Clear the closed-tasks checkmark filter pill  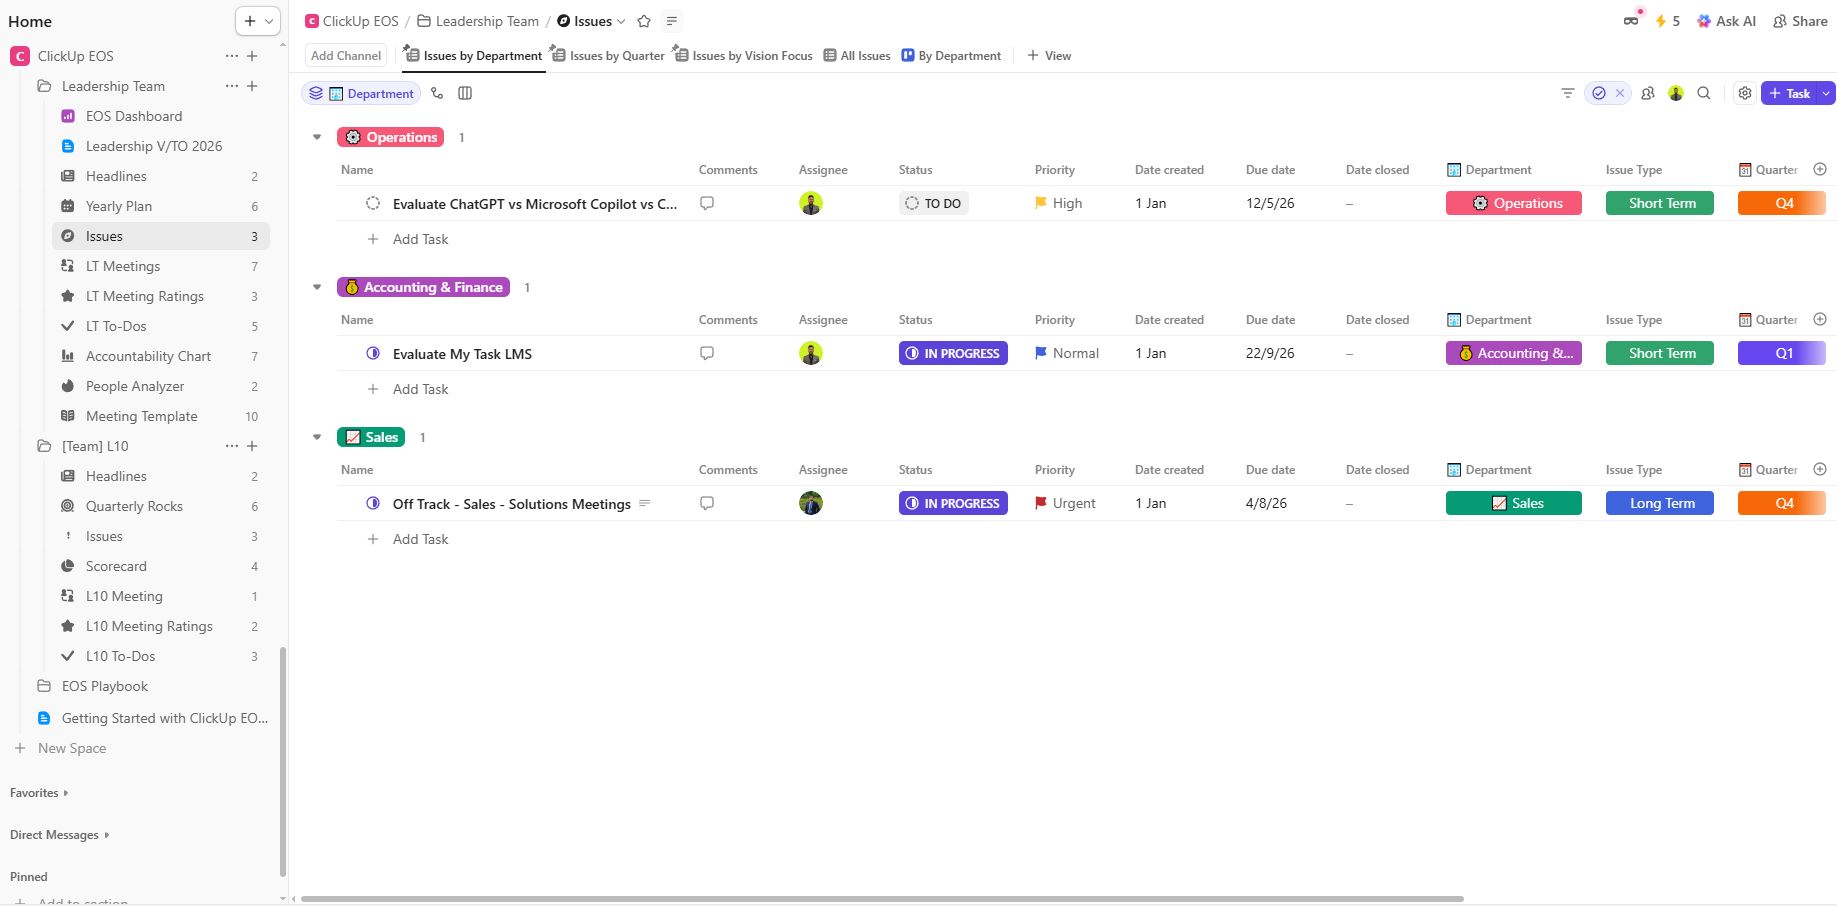coord(1620,93)
